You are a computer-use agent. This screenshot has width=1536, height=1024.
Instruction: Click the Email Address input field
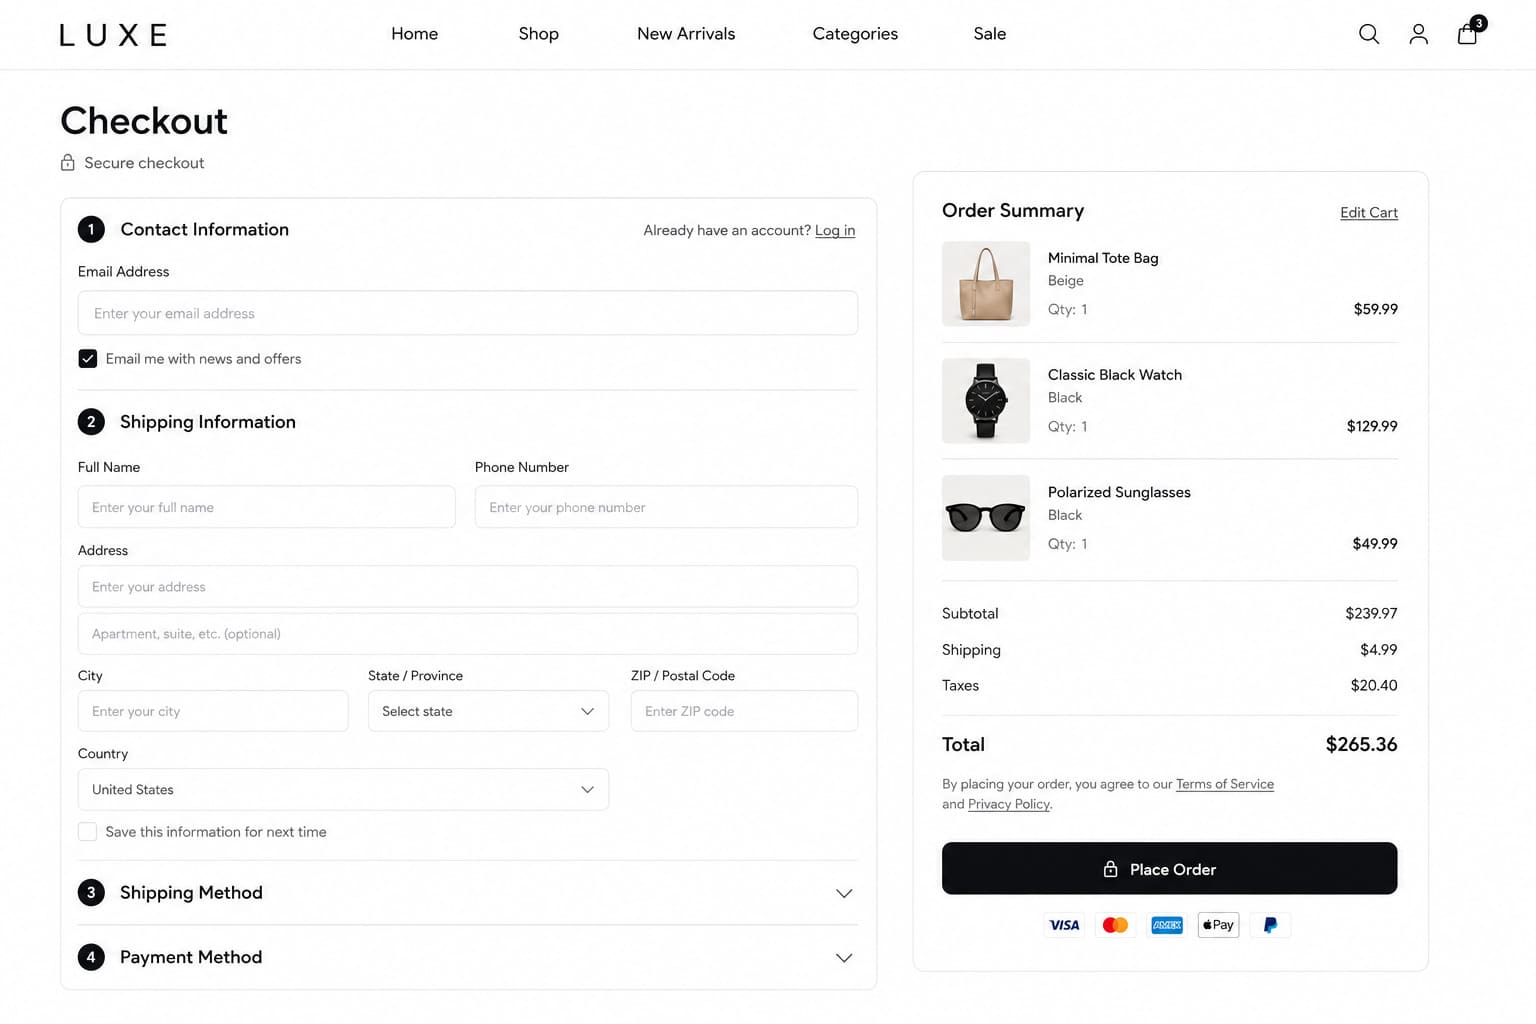pos(468,313)
